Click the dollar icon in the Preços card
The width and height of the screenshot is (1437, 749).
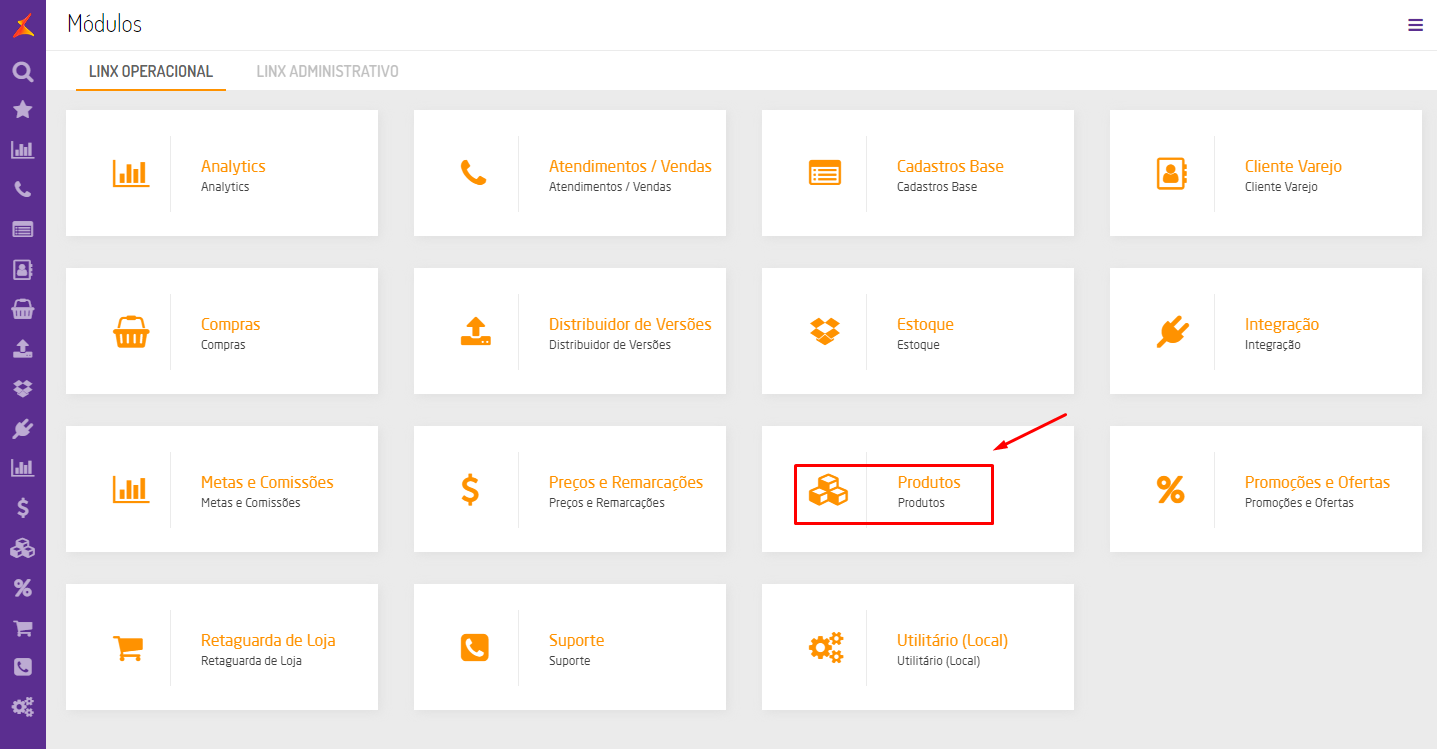470,489
